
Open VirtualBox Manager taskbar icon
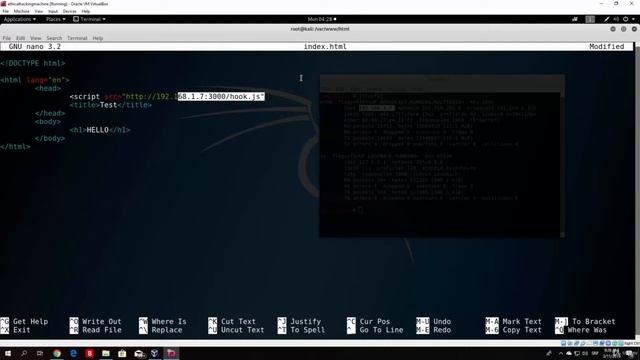155,353
